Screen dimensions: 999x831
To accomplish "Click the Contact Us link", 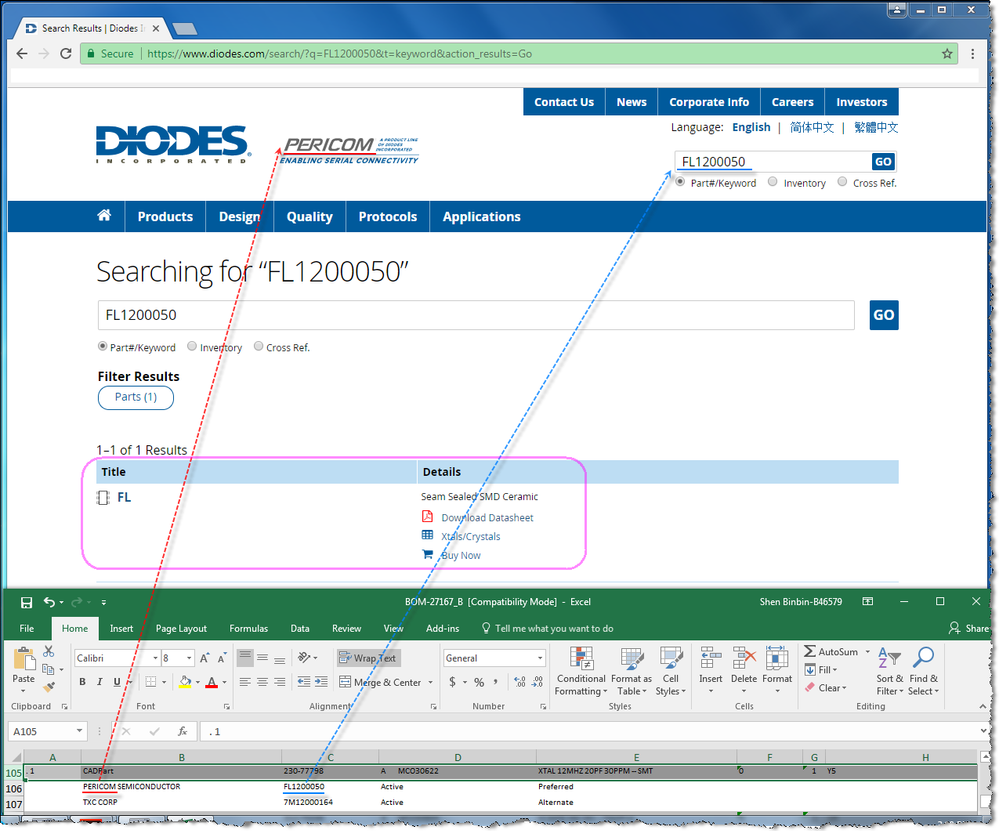I will (564, 102).
